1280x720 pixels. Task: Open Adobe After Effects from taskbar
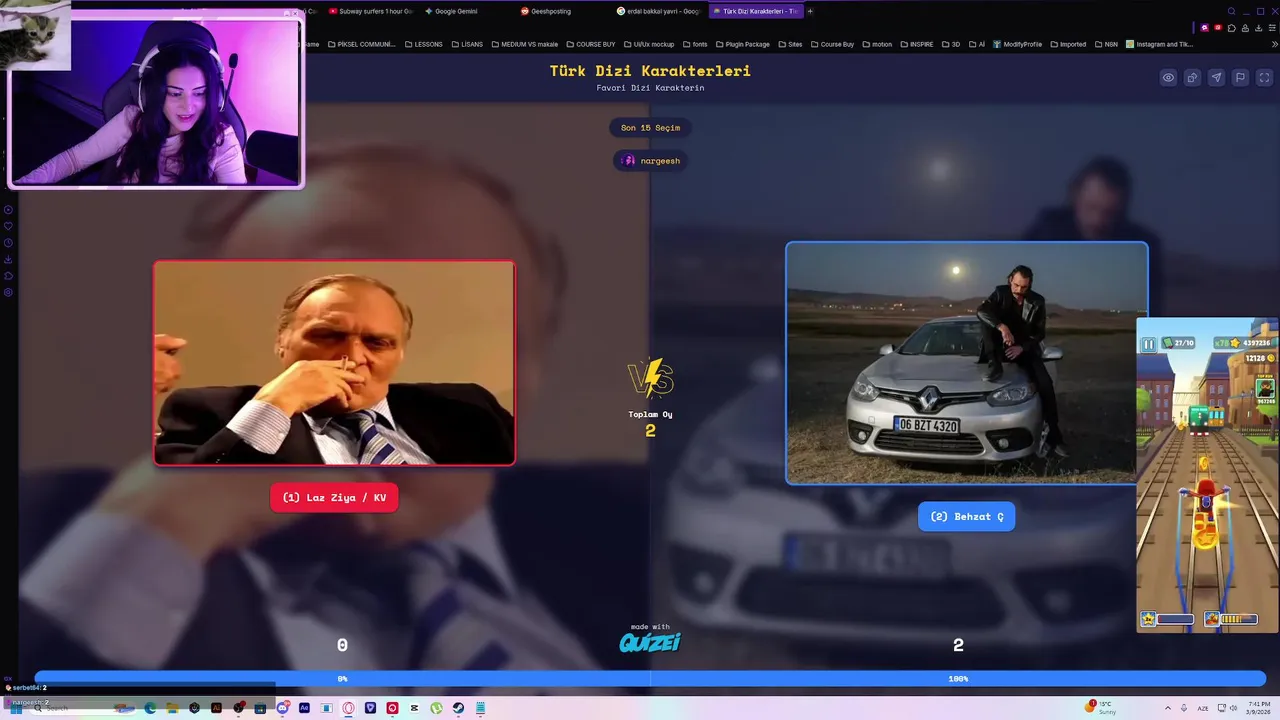(x=304, y=708)
